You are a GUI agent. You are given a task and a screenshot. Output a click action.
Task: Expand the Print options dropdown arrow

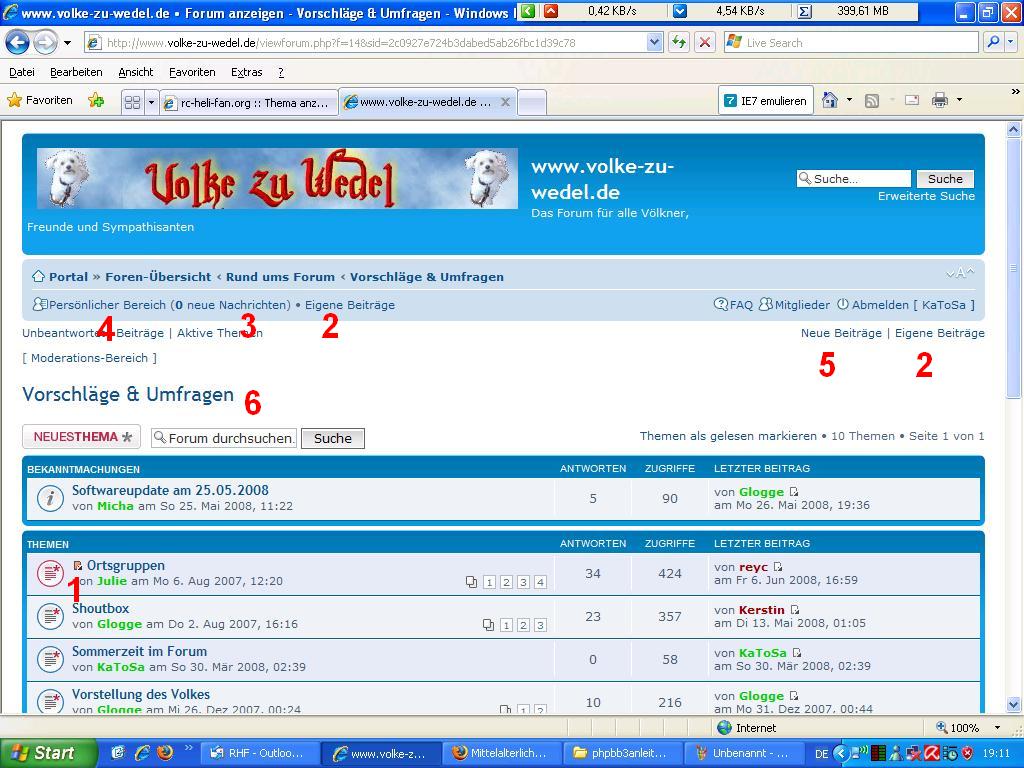tap(959, 100)
